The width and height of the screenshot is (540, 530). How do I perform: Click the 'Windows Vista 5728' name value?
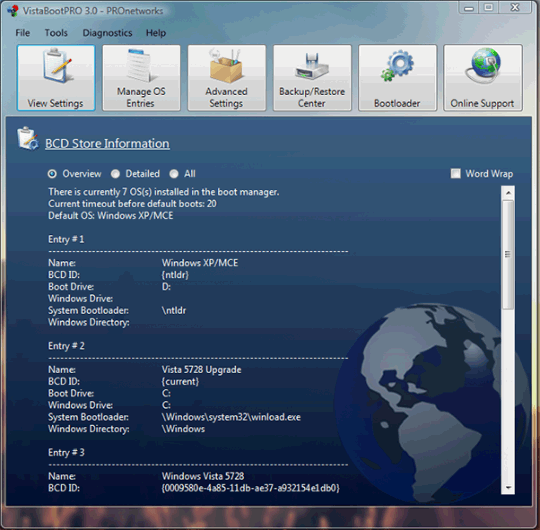click(203, 476)
